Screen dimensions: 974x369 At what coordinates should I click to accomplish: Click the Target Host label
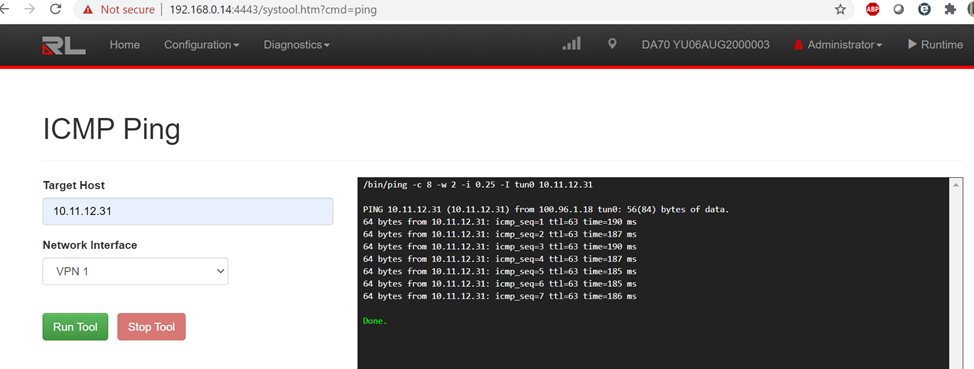coord(74,185)
